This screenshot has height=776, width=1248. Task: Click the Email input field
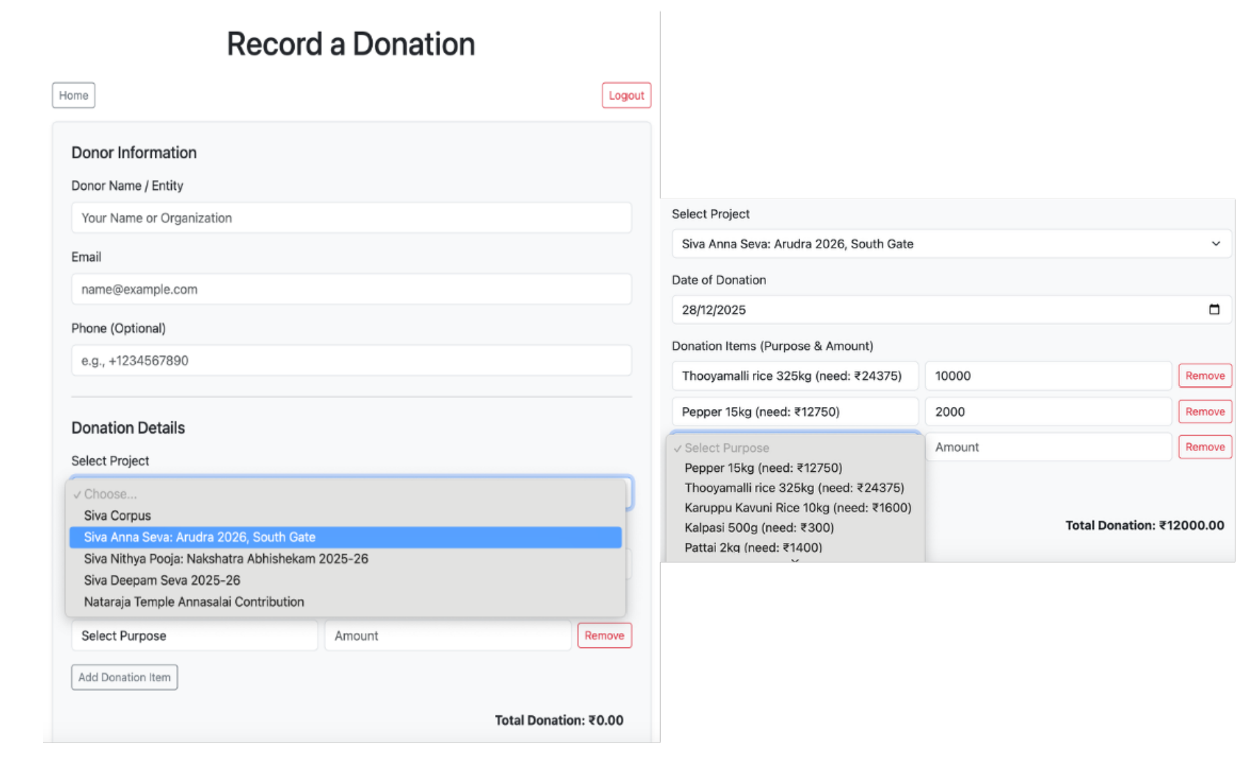tap(350, 288)
